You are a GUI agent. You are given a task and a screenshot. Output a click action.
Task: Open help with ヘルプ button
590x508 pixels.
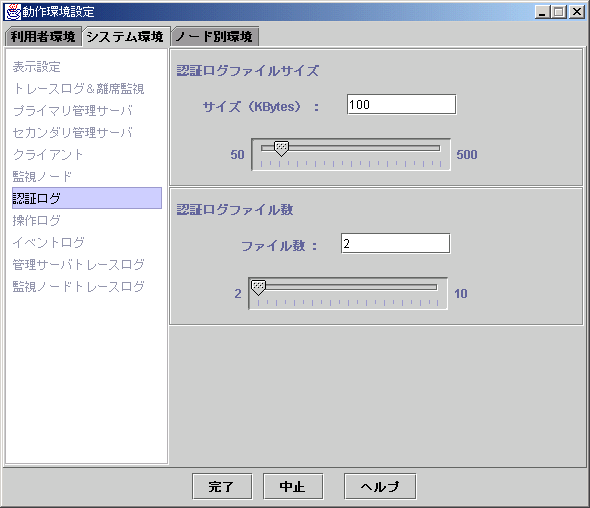[380, 486]
